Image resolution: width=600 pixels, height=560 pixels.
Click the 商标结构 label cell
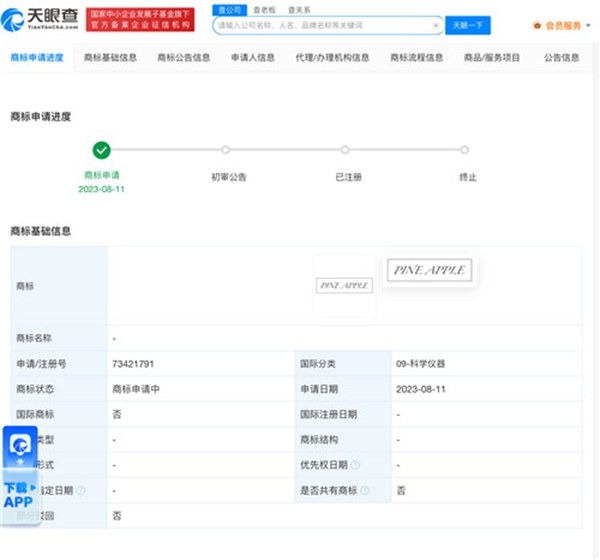click(343, 440)
